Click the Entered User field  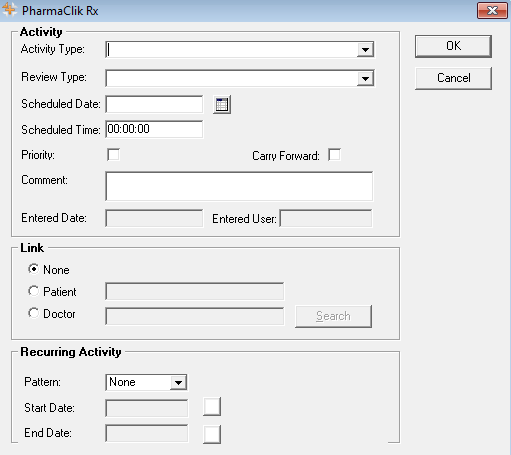tap(326, 218)
